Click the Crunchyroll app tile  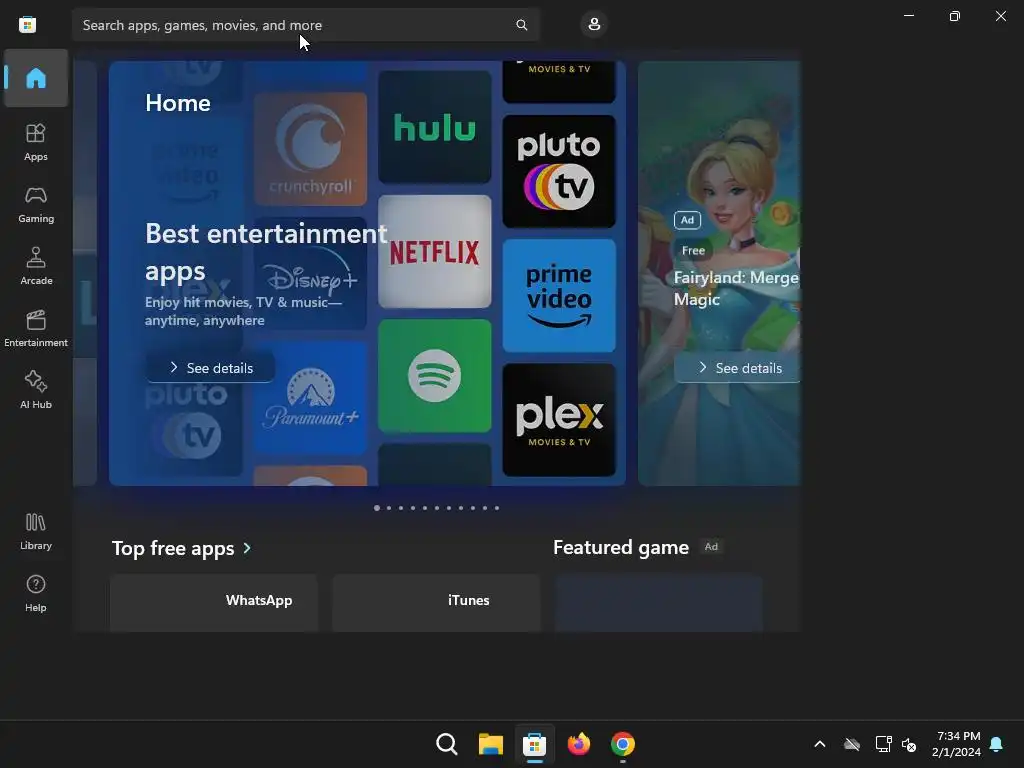pyautogui.click(x=310, y=149)
